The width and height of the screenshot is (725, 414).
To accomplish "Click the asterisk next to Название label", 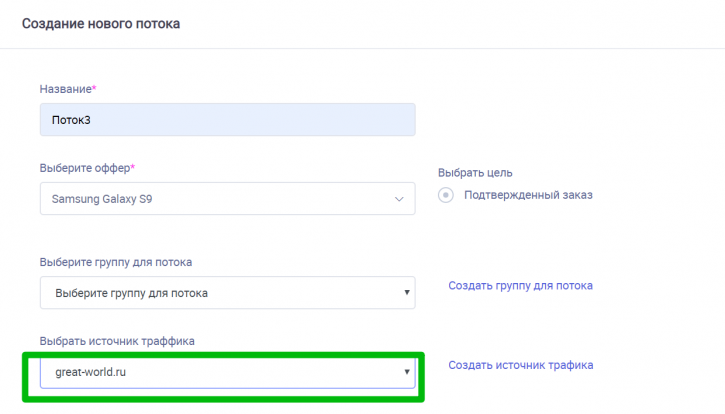I will pyautogui.click(x=94, y=87).
